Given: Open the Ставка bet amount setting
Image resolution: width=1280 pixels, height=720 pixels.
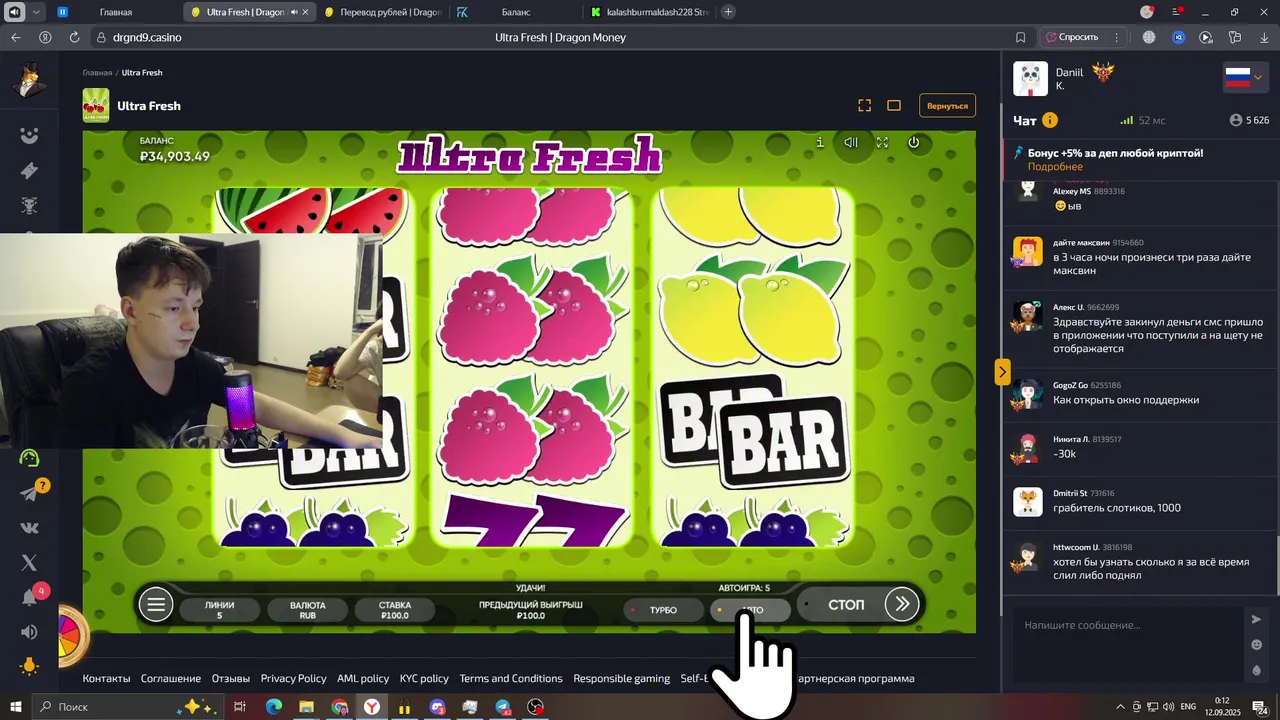Looking at the screenshot, I should click(395, 610).
